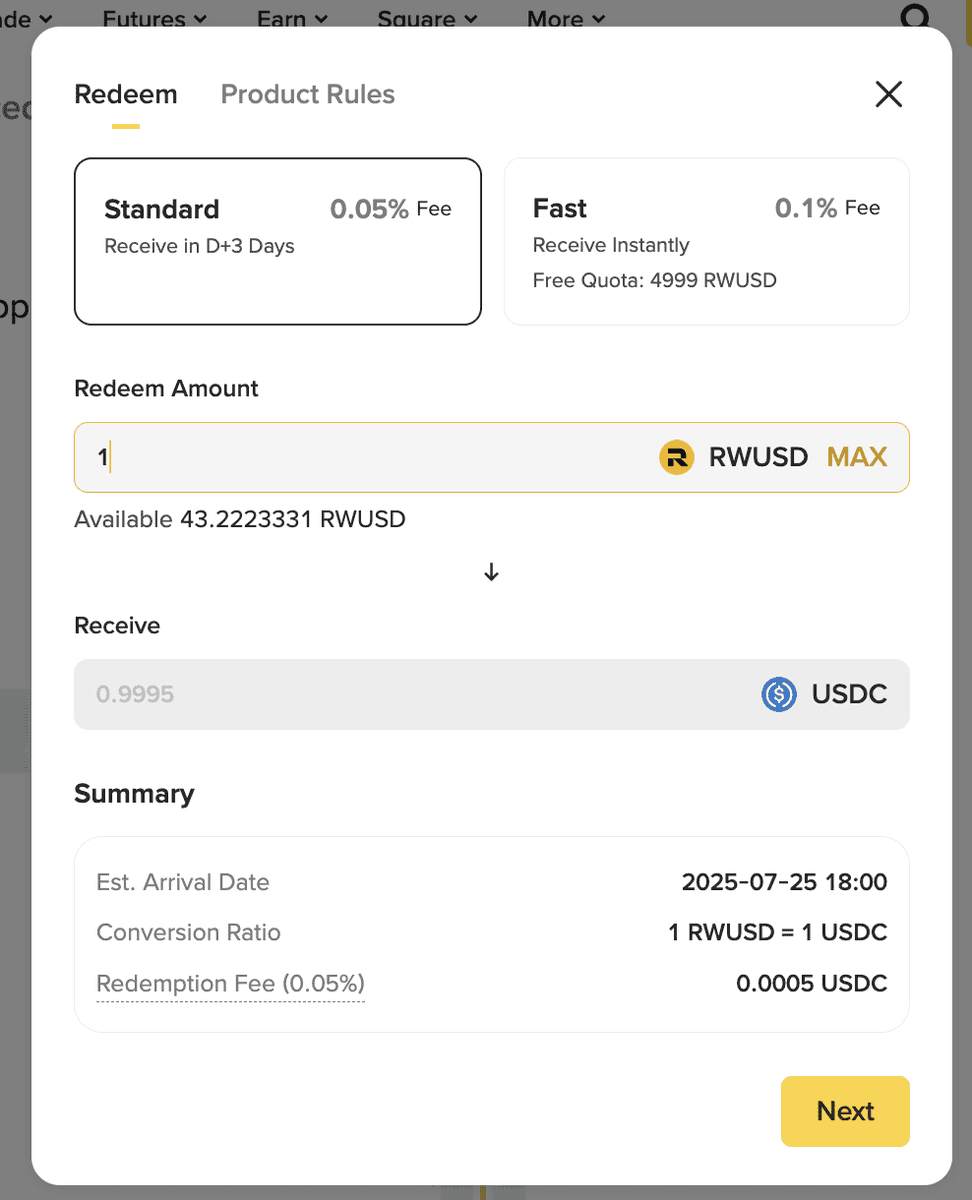The width and height of the screenshot is (972, 1200).
Task: Click the Next button
Action: point(845,1111)
